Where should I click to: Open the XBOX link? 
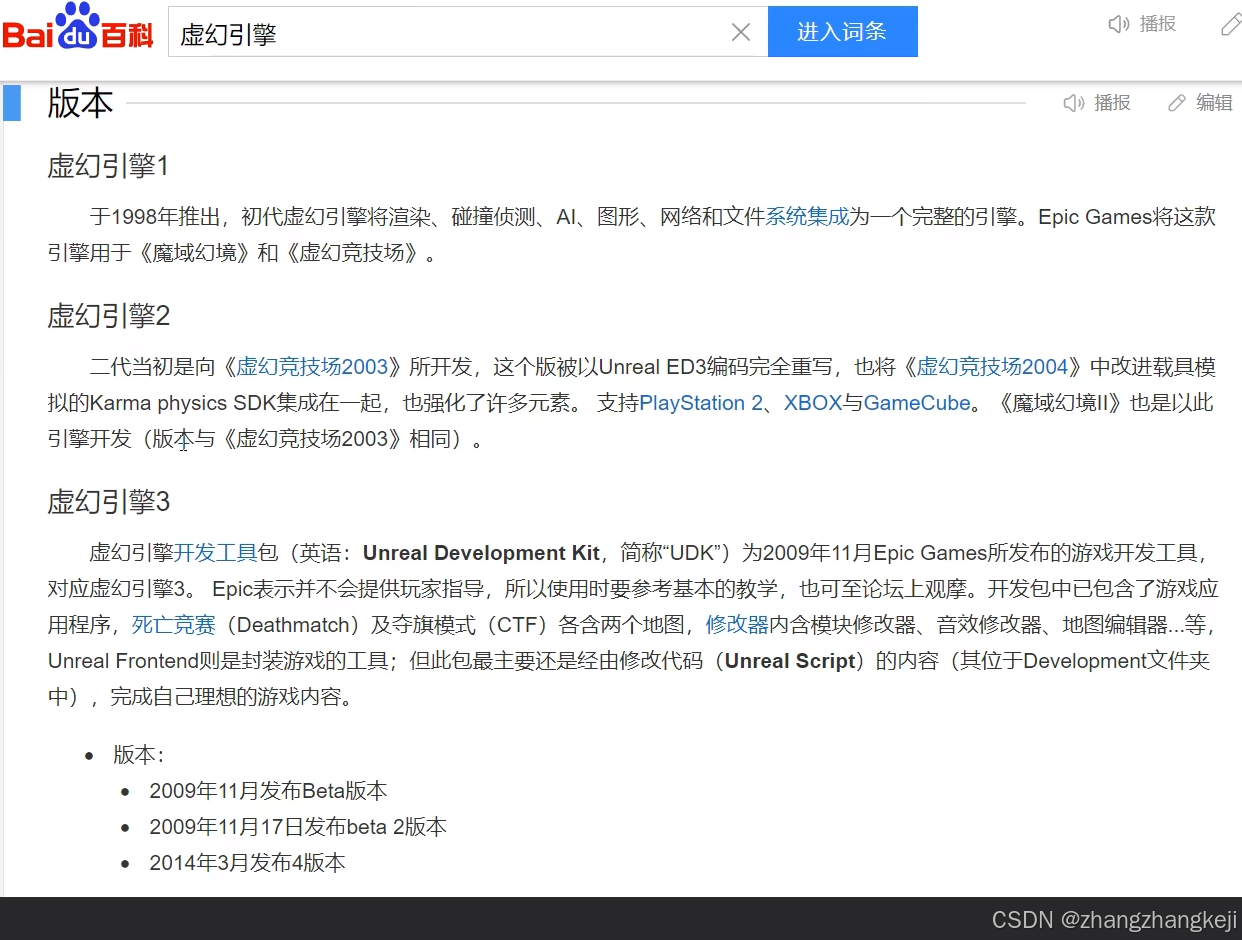click(813, 404)
